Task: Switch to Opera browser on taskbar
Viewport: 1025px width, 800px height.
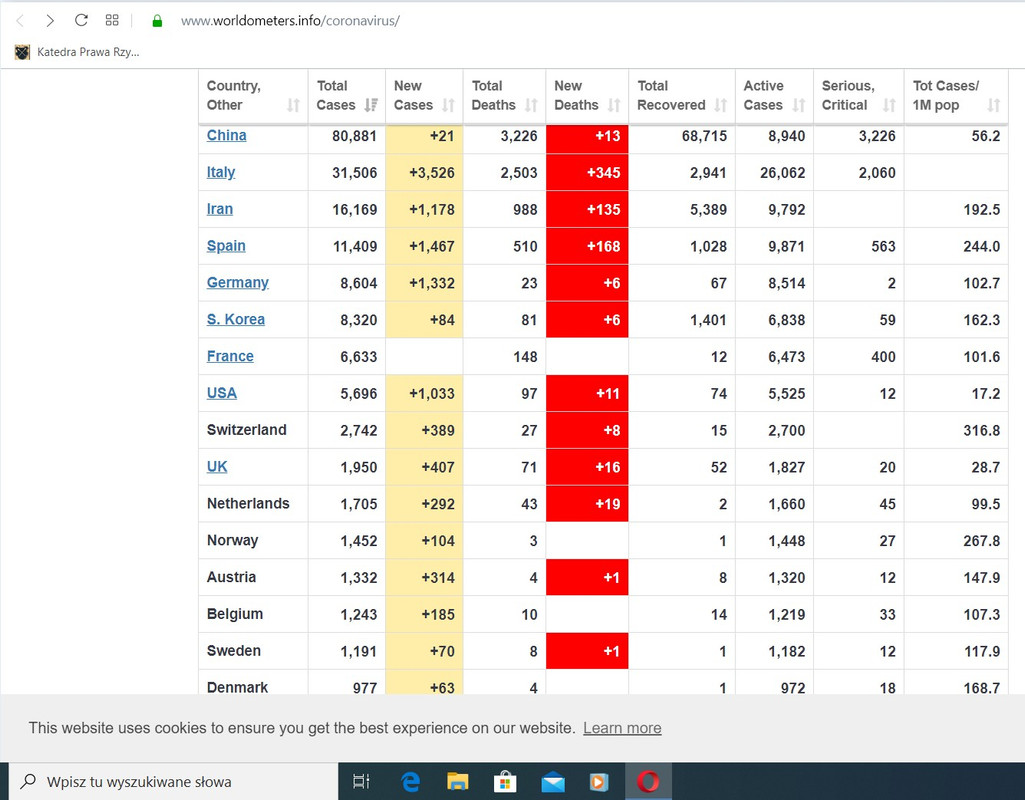Action: click(648, 781)
